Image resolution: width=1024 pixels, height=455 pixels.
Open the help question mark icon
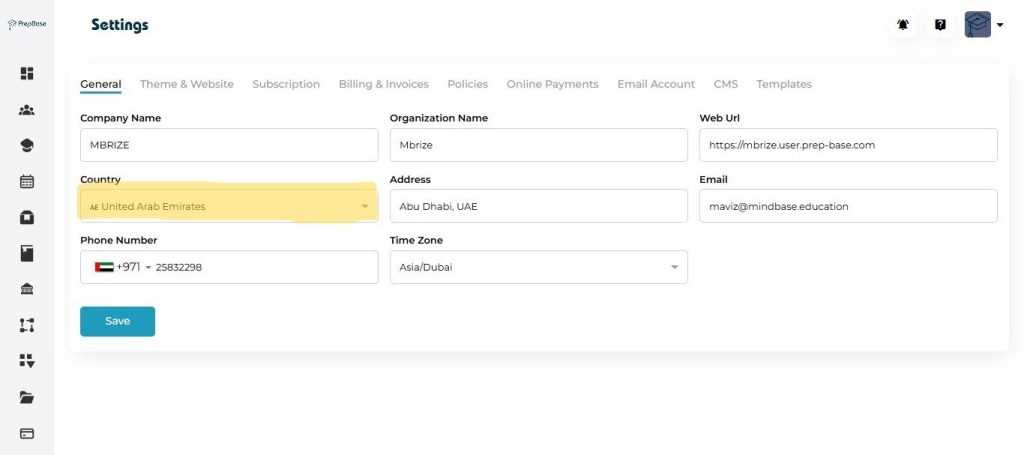click(940, 25)
